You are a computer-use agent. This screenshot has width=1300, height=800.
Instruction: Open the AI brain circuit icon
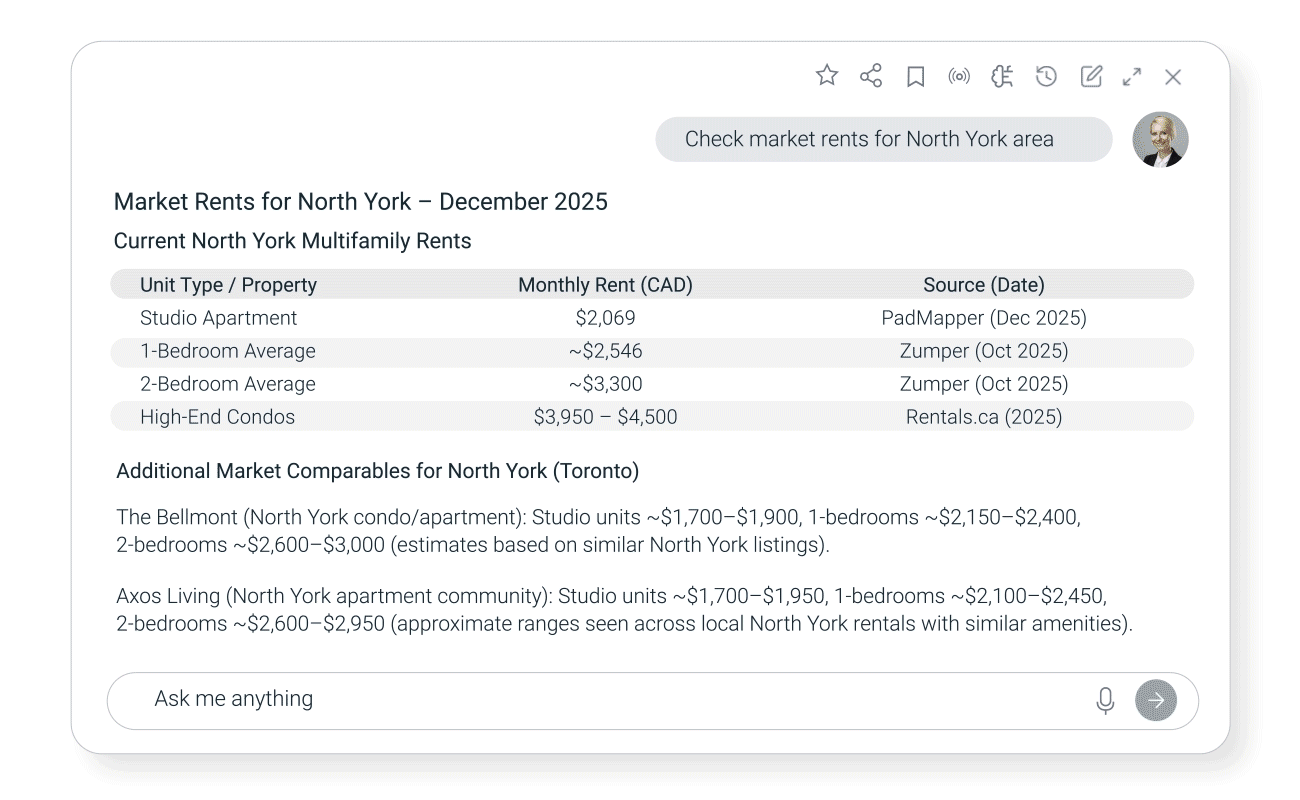1002,77
